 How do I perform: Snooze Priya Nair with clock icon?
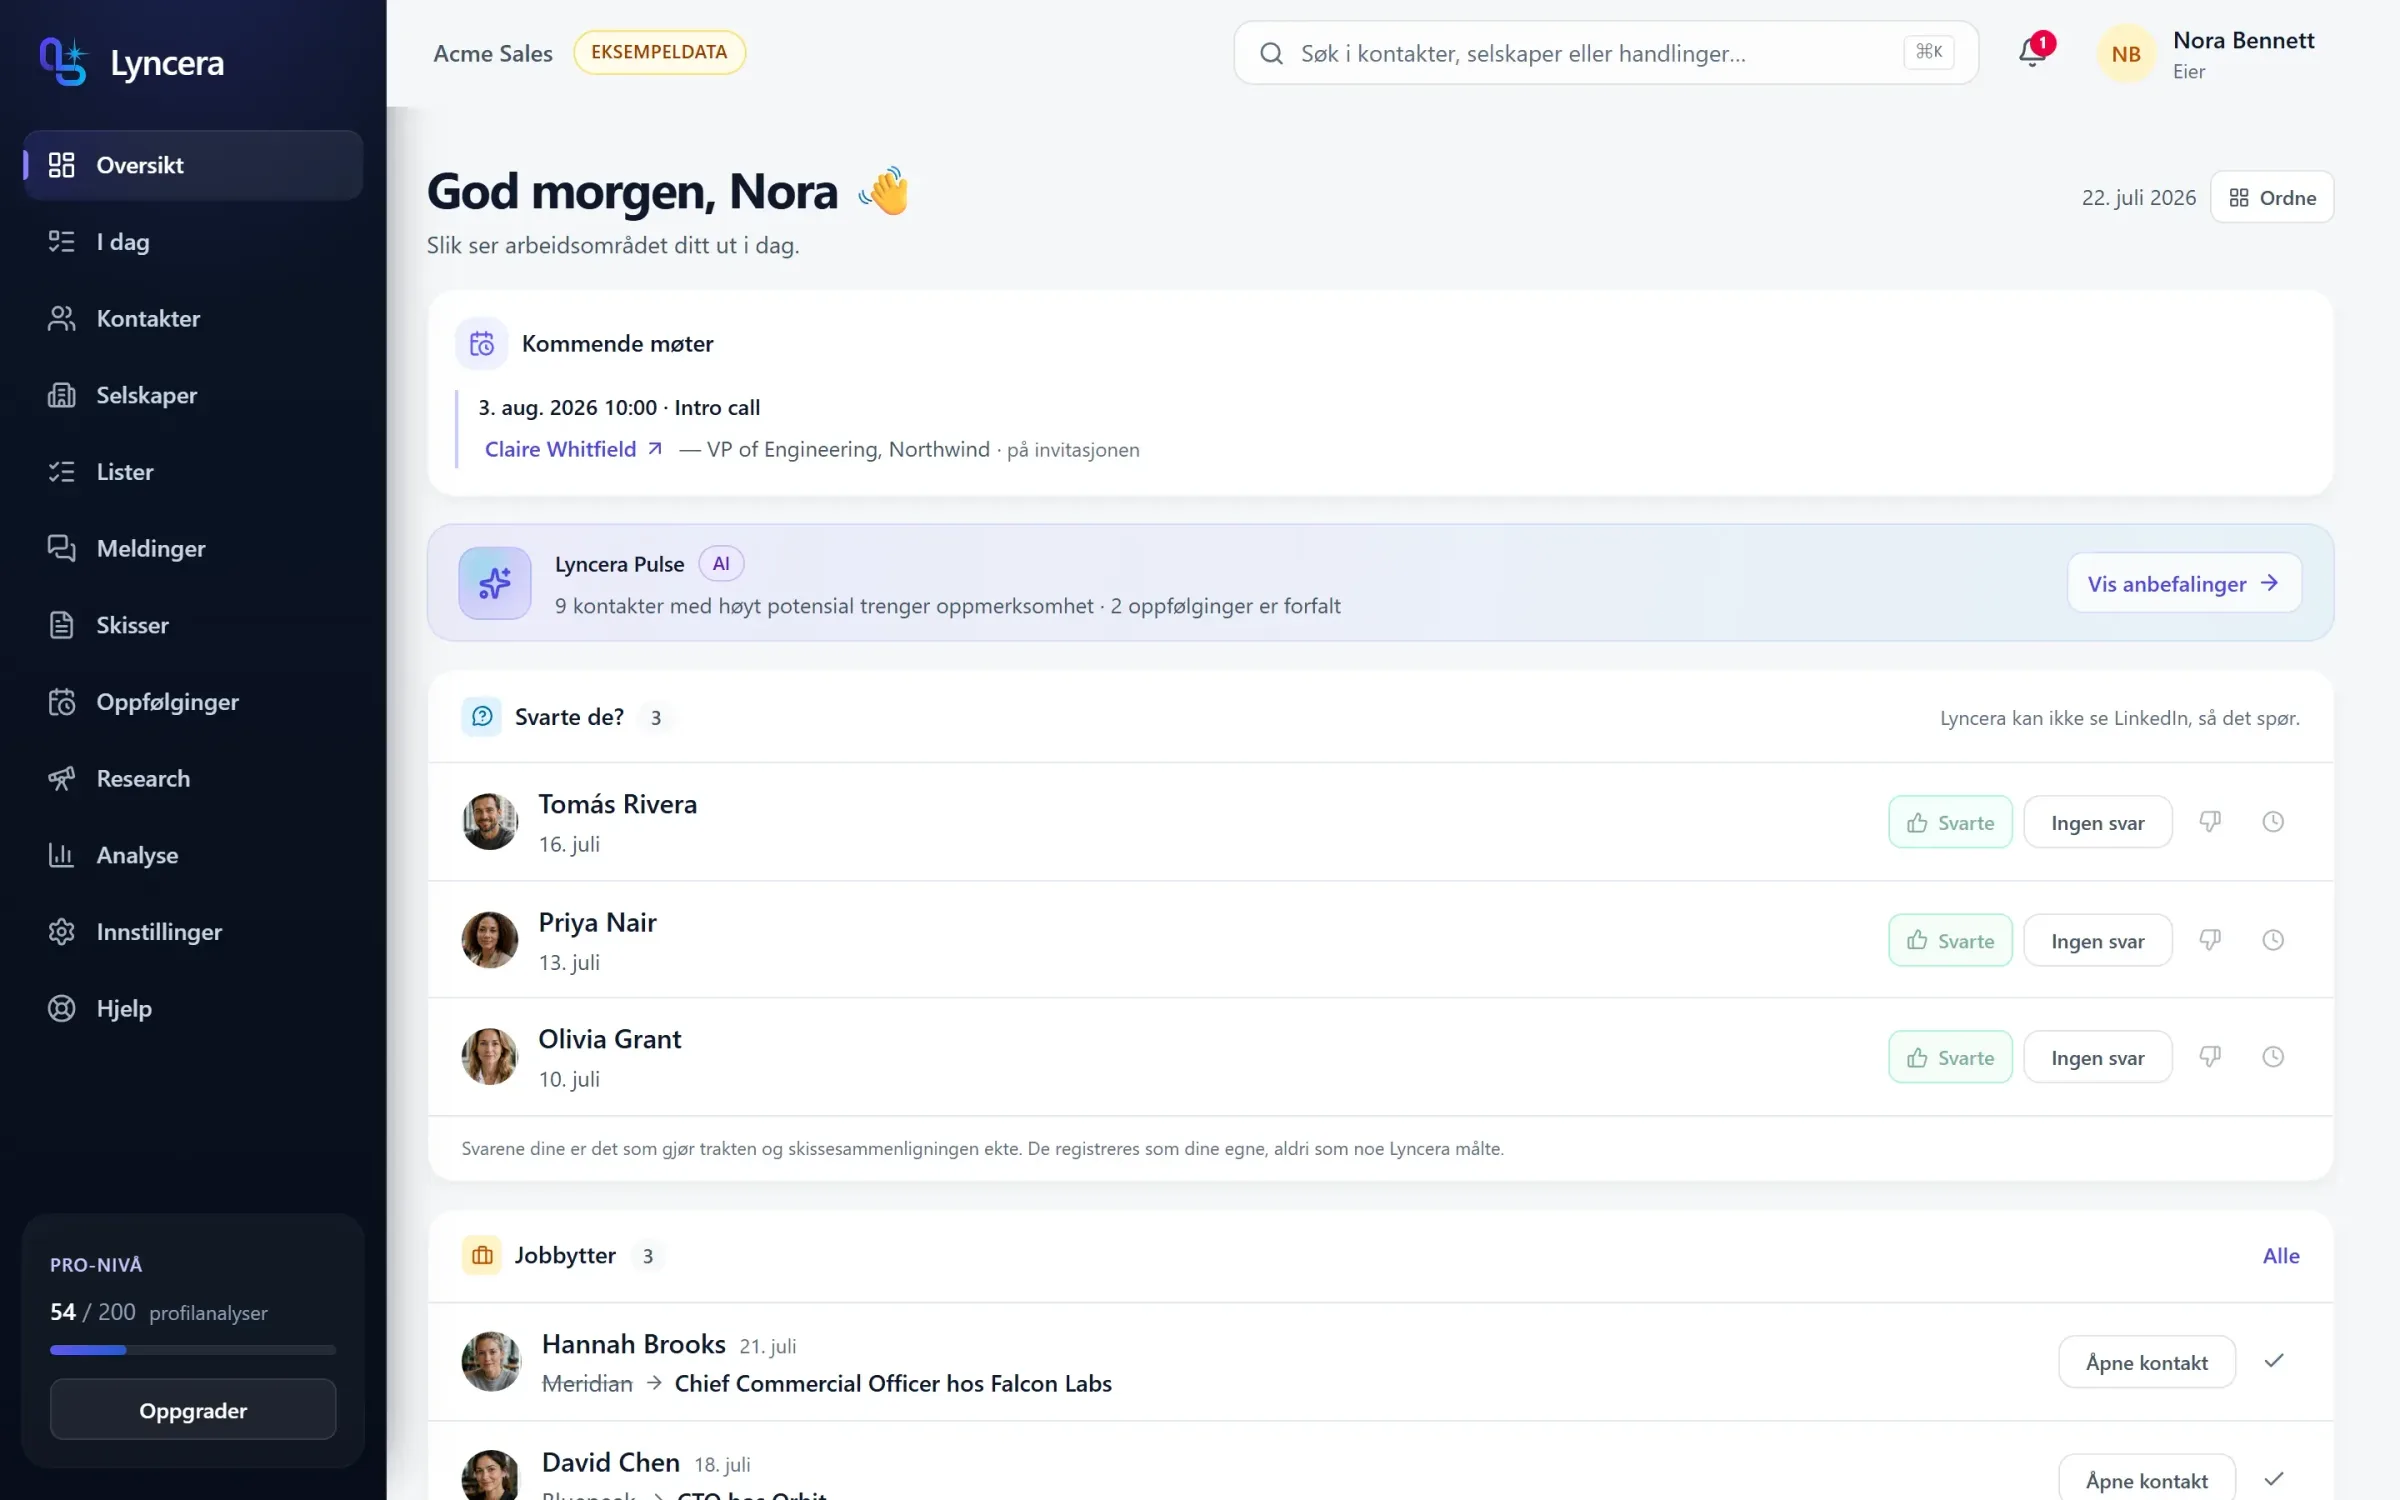pos(2273,940)
